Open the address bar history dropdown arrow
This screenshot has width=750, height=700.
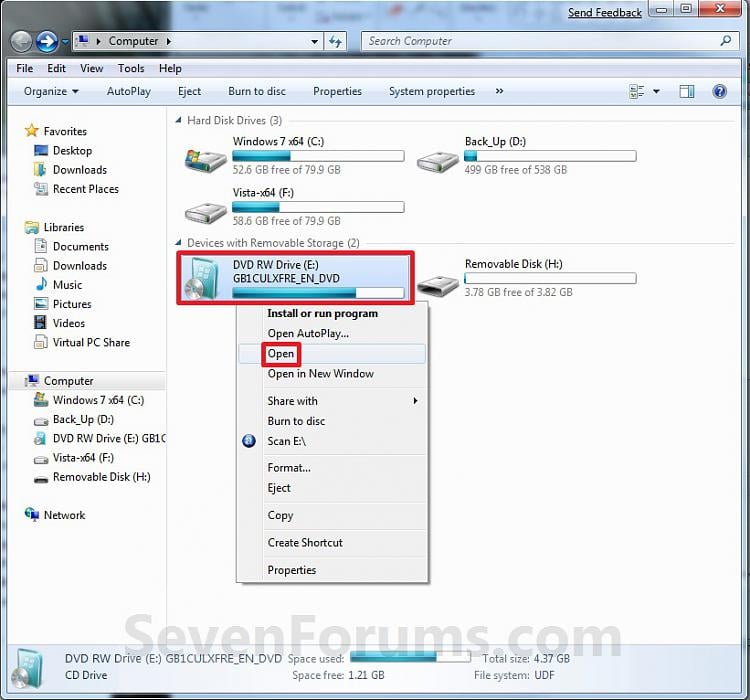pyautogui.click(x=314, y=42)
